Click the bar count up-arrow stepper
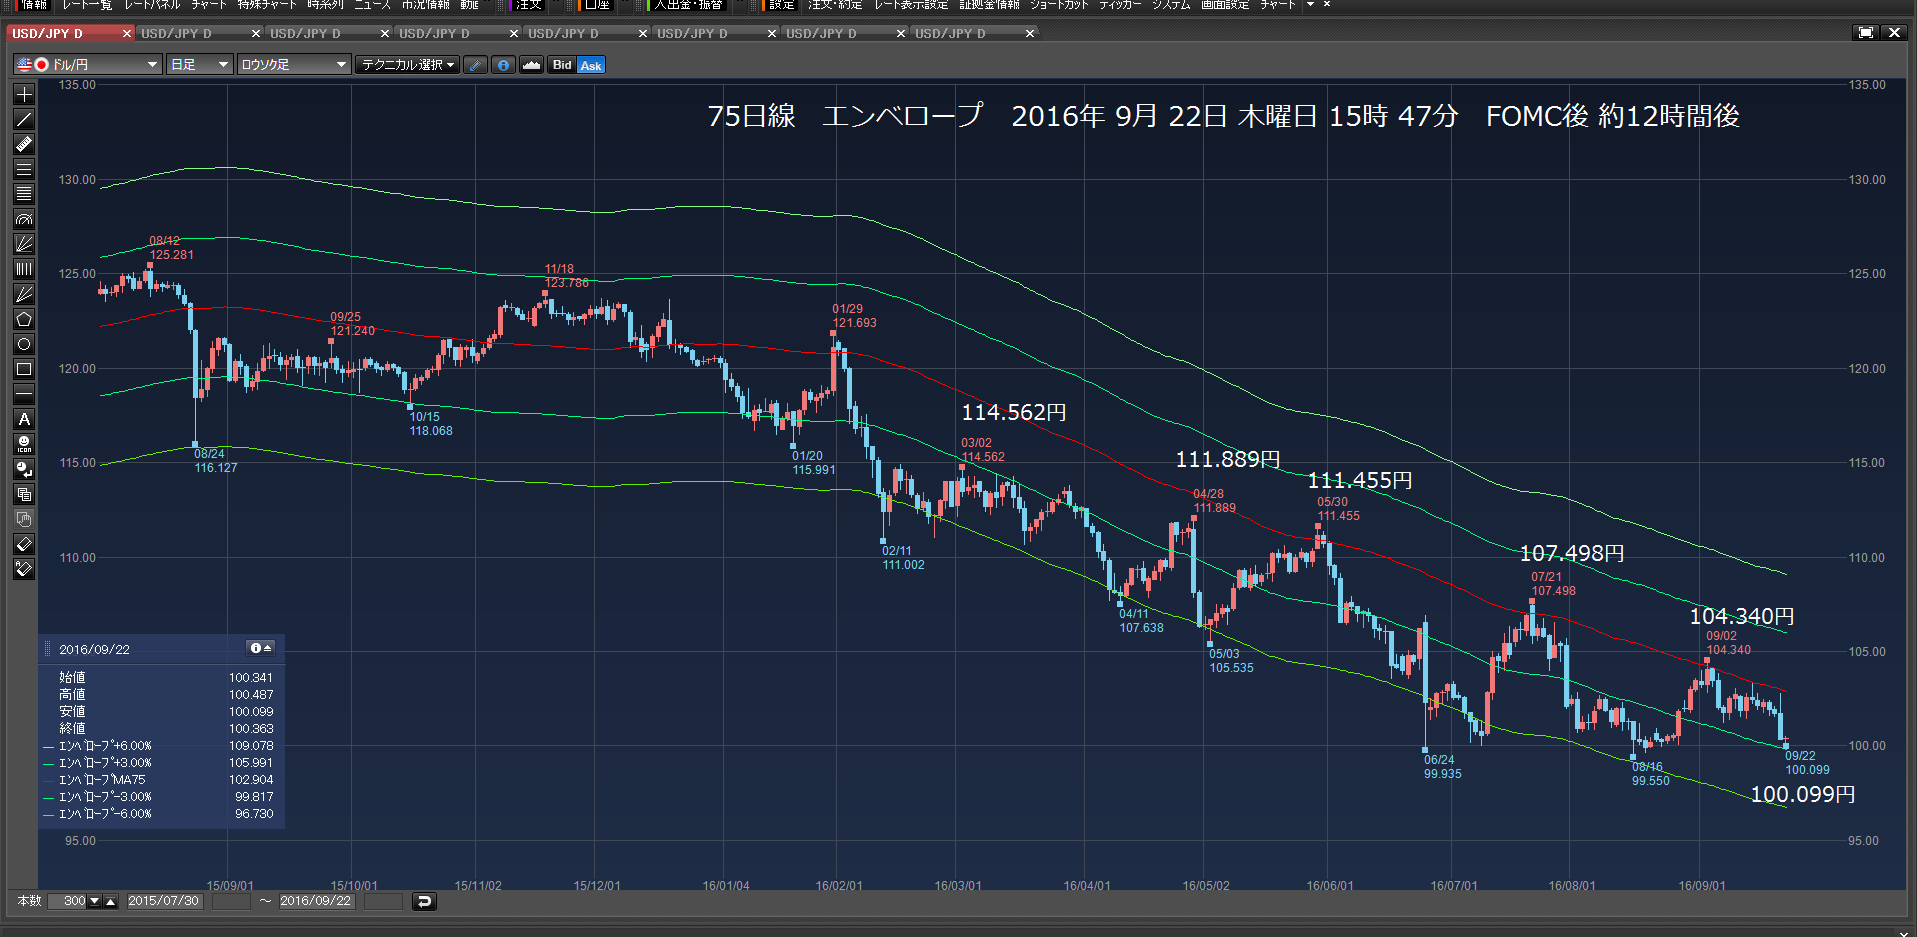The image size is (1917, 937). (111, 901)
